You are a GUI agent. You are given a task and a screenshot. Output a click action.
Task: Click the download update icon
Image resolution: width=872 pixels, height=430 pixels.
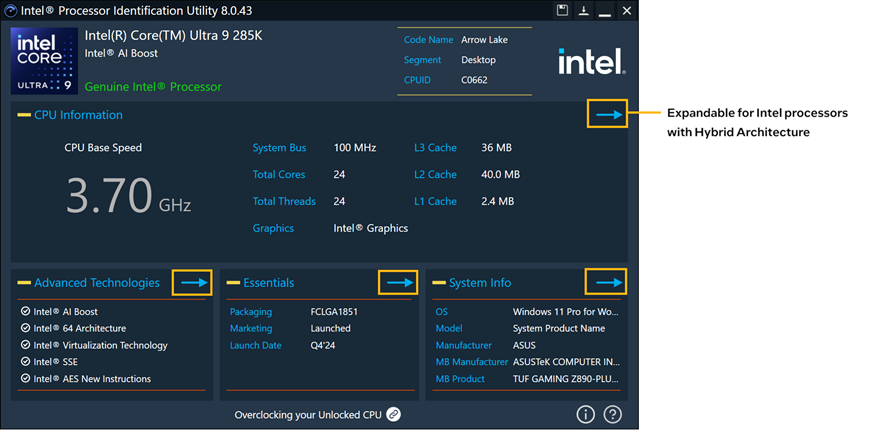click(584, 11)
